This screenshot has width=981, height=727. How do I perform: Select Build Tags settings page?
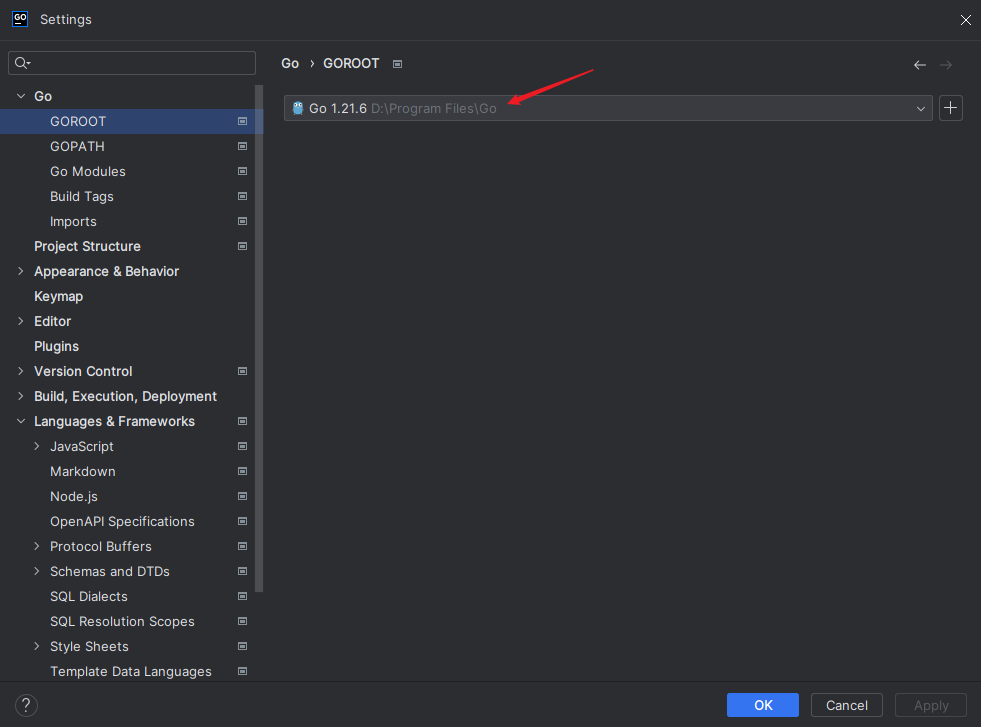82,196
